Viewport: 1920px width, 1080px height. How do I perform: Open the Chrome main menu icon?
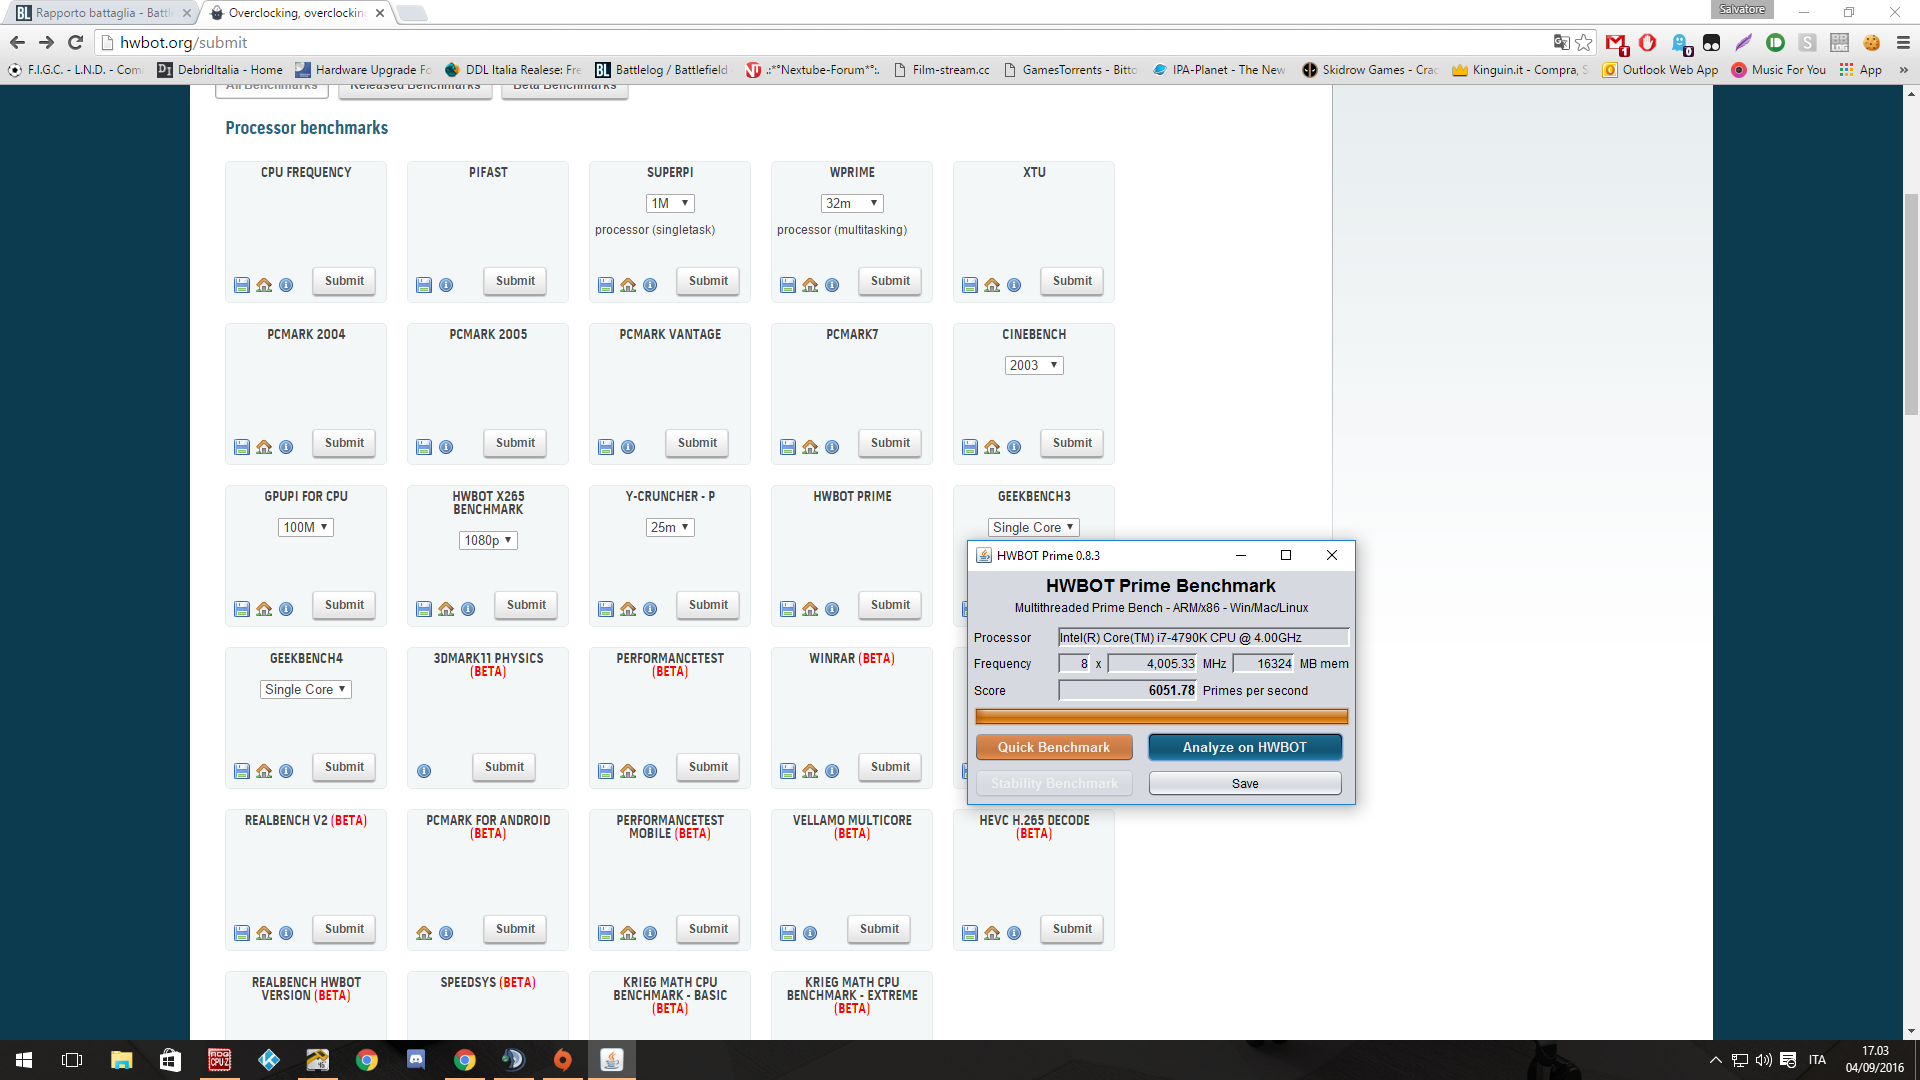tap(1903, 42)
